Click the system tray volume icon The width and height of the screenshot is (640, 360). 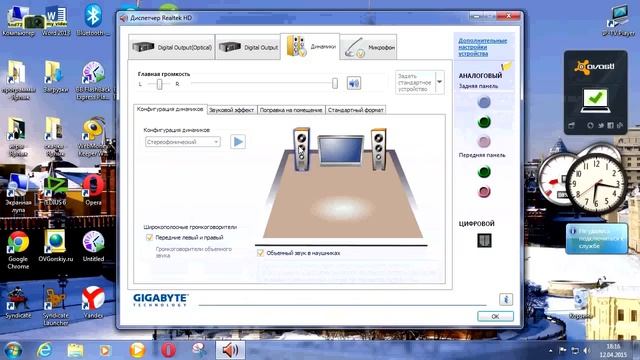coord(587,351)
